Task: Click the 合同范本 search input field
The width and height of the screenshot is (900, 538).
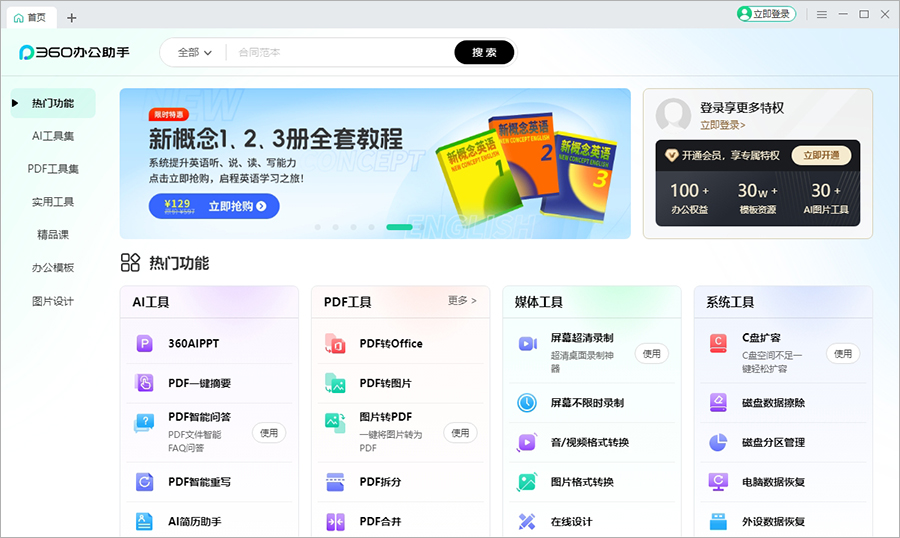Action: click(340, 53)
